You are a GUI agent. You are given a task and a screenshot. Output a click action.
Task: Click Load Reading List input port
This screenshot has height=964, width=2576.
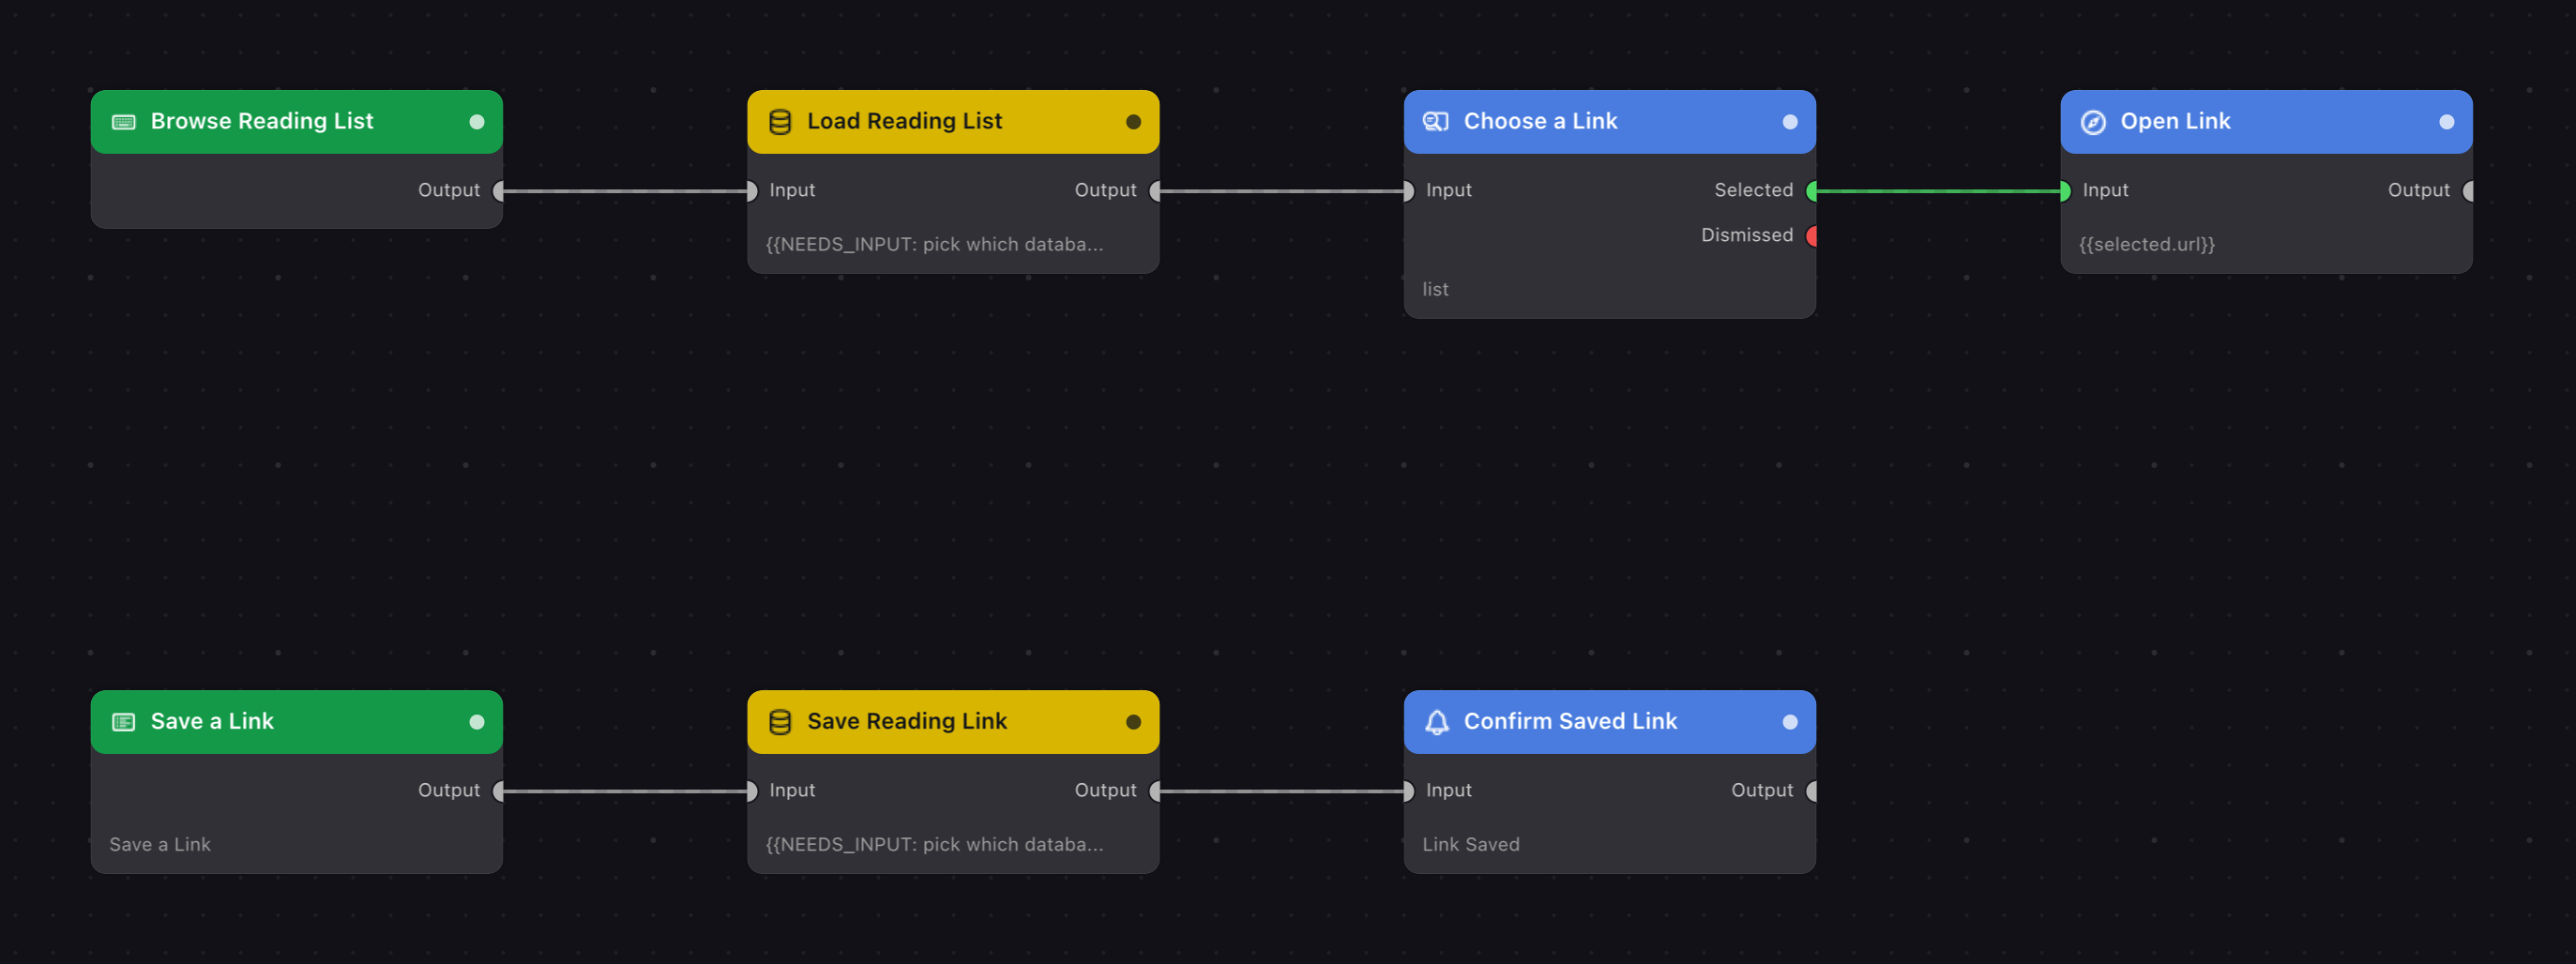(x=752, y=191)
